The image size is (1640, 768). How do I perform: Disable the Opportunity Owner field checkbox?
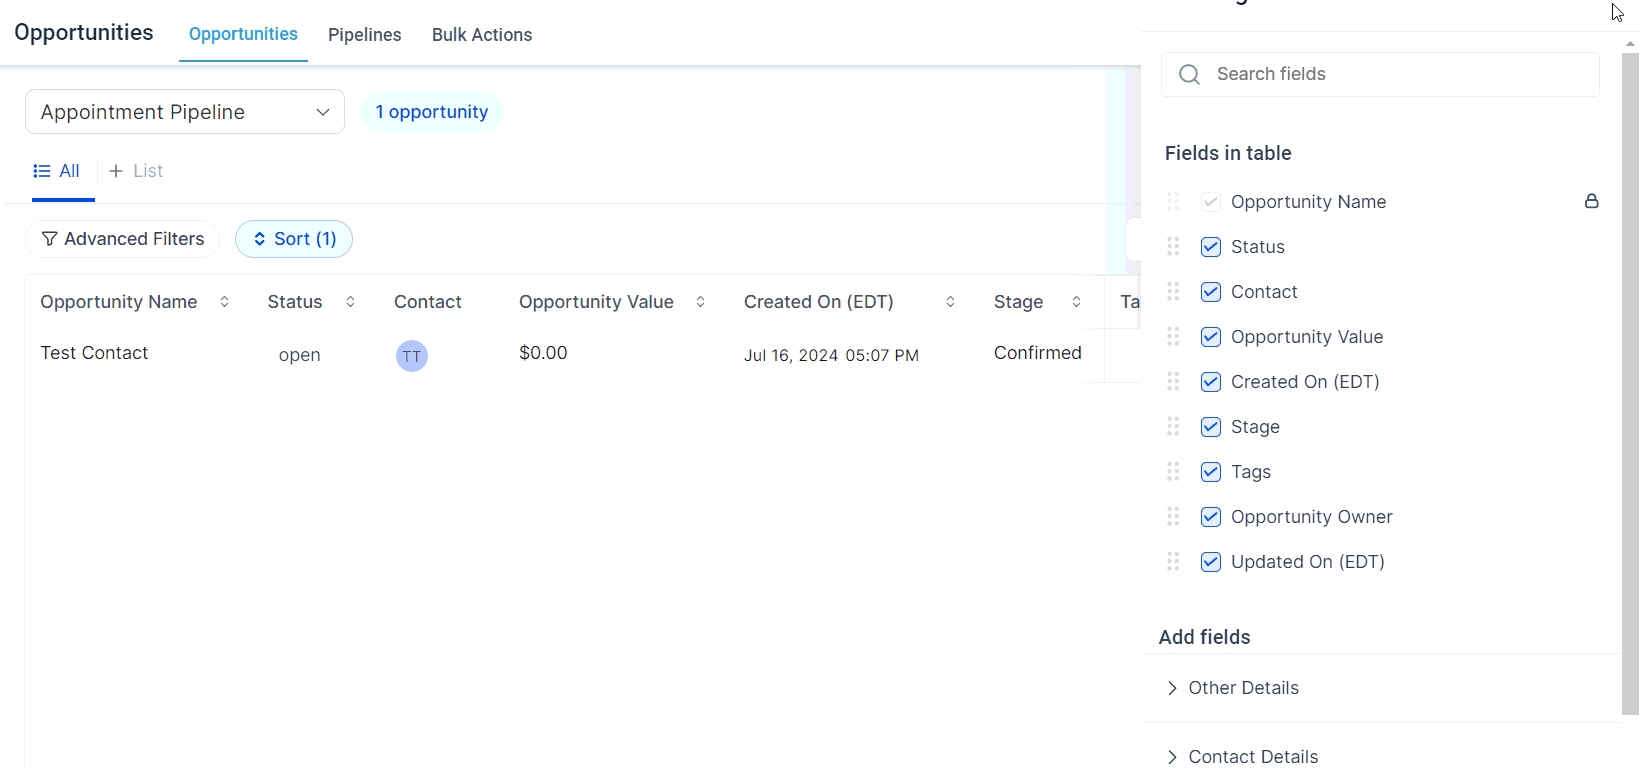tap(1211, 517)
